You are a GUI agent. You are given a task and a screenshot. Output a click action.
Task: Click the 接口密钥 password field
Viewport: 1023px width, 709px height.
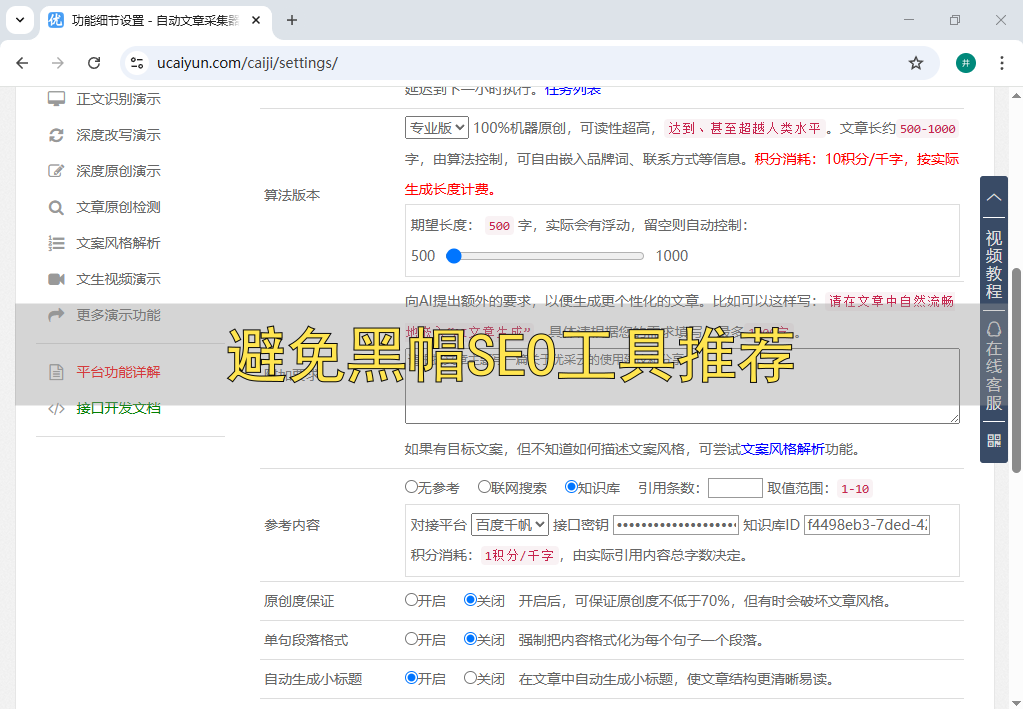tap(676, 524)
